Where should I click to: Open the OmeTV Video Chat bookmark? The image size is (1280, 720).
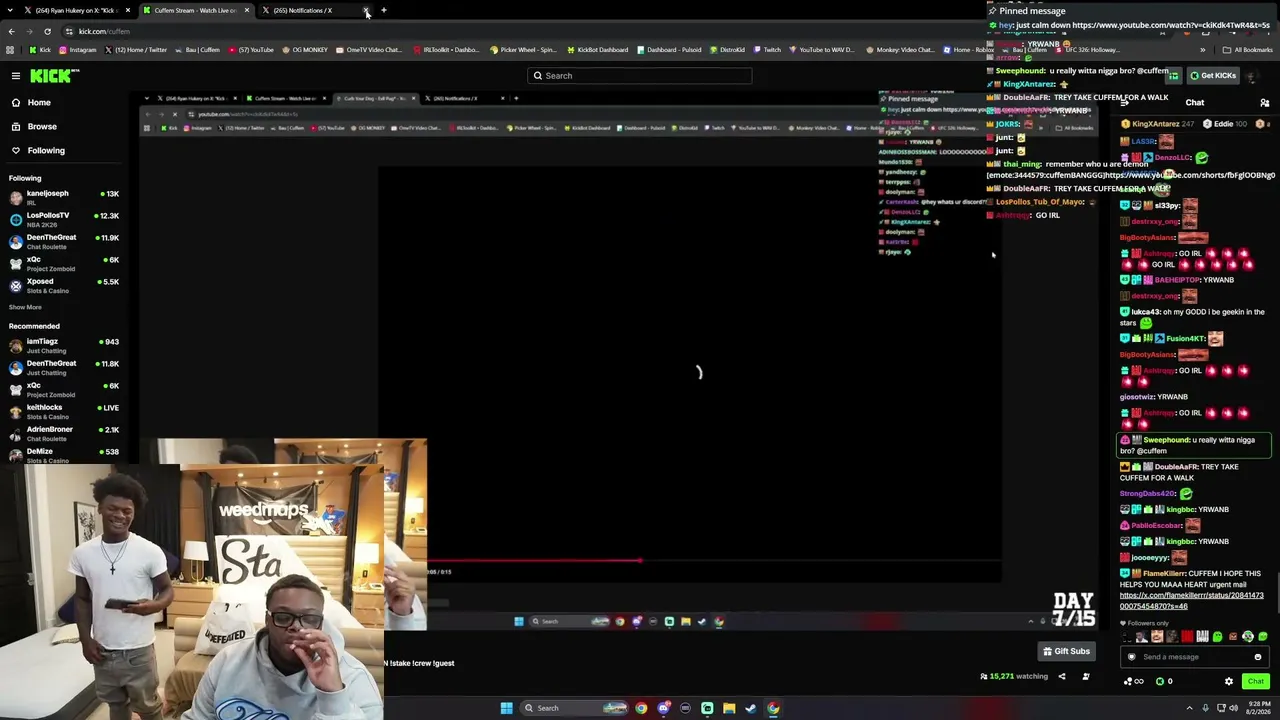click(369, 50)
